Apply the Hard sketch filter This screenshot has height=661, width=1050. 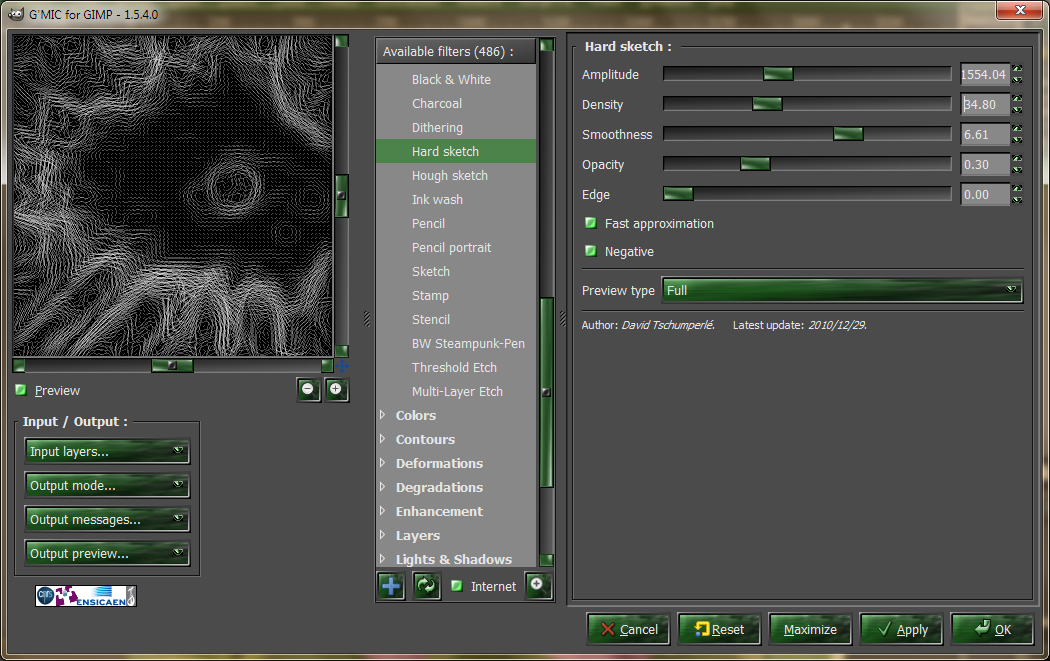tap(901, 629)
